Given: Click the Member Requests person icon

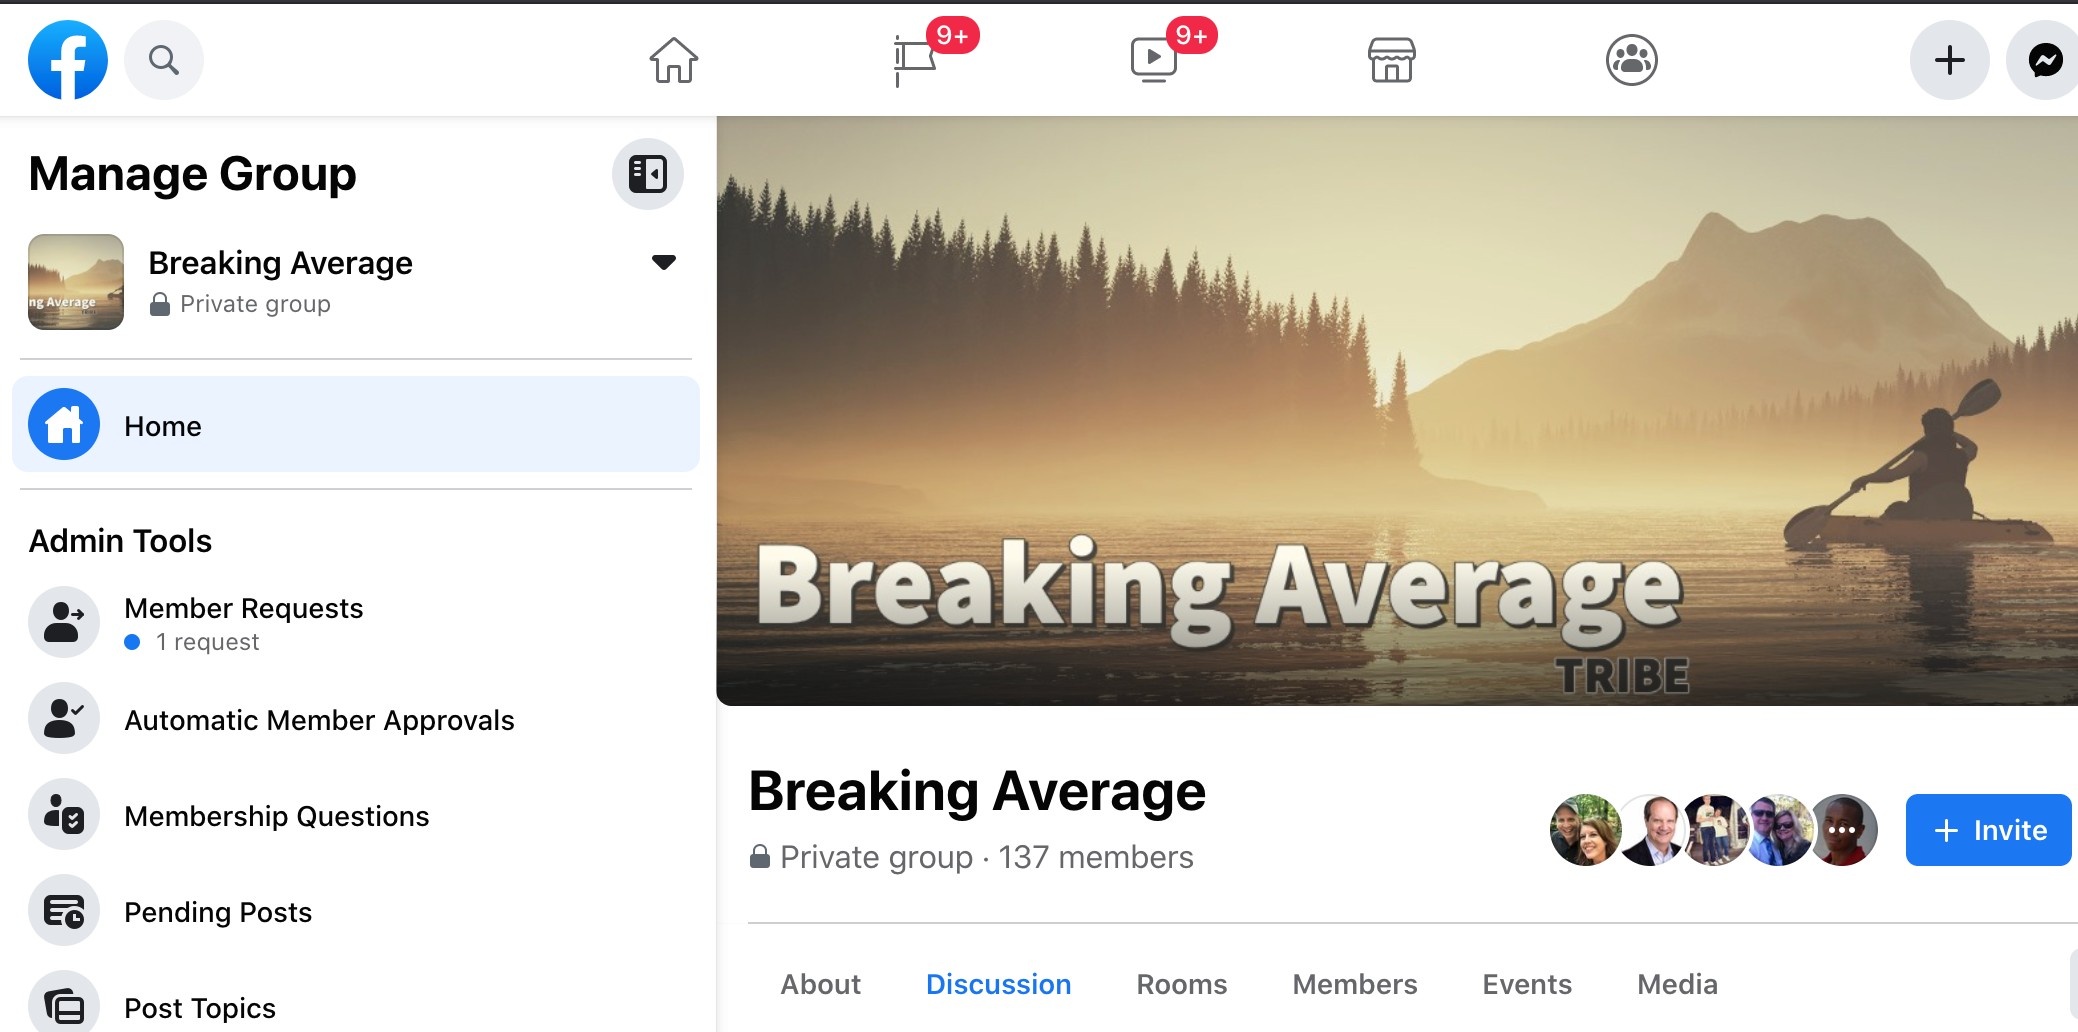Looking at the screenshot, I should click(x=64, y=622).
